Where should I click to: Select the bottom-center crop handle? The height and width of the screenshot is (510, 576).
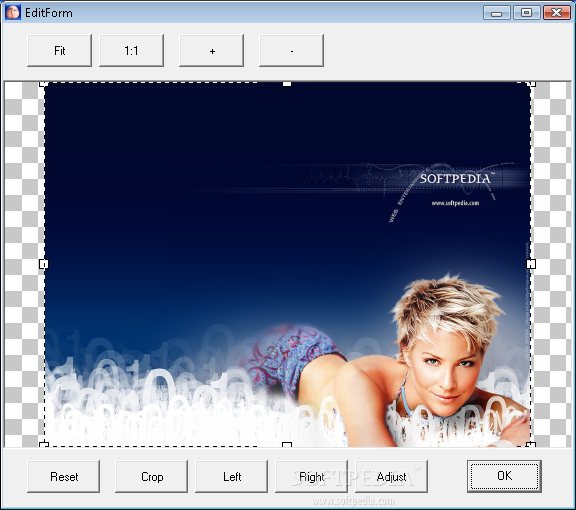point(287,445)
